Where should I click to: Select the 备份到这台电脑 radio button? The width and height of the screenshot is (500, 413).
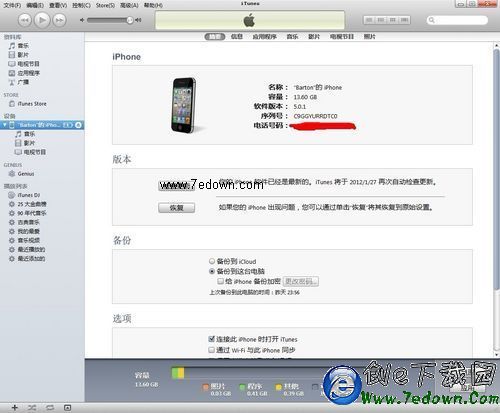tap(212, 271)
